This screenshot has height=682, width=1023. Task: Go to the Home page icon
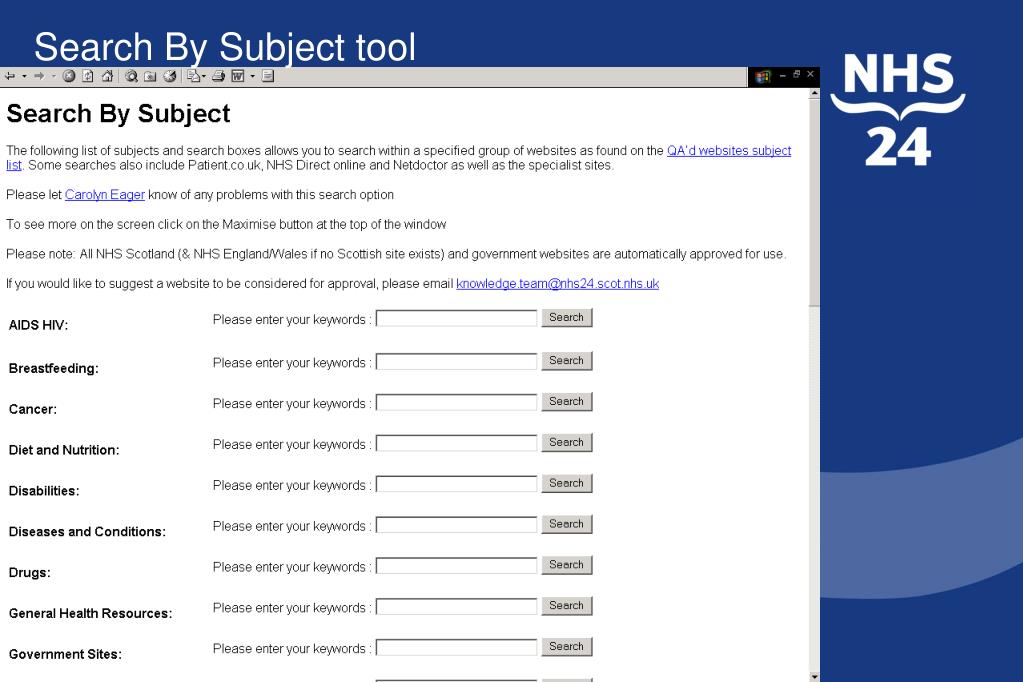pyautogui.click(x=107, y=76)
